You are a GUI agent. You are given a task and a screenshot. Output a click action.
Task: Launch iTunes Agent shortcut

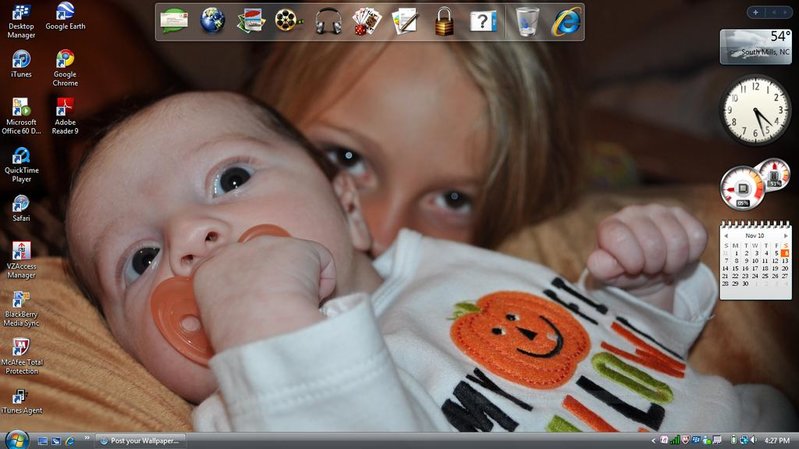click(x=21, y=401)
